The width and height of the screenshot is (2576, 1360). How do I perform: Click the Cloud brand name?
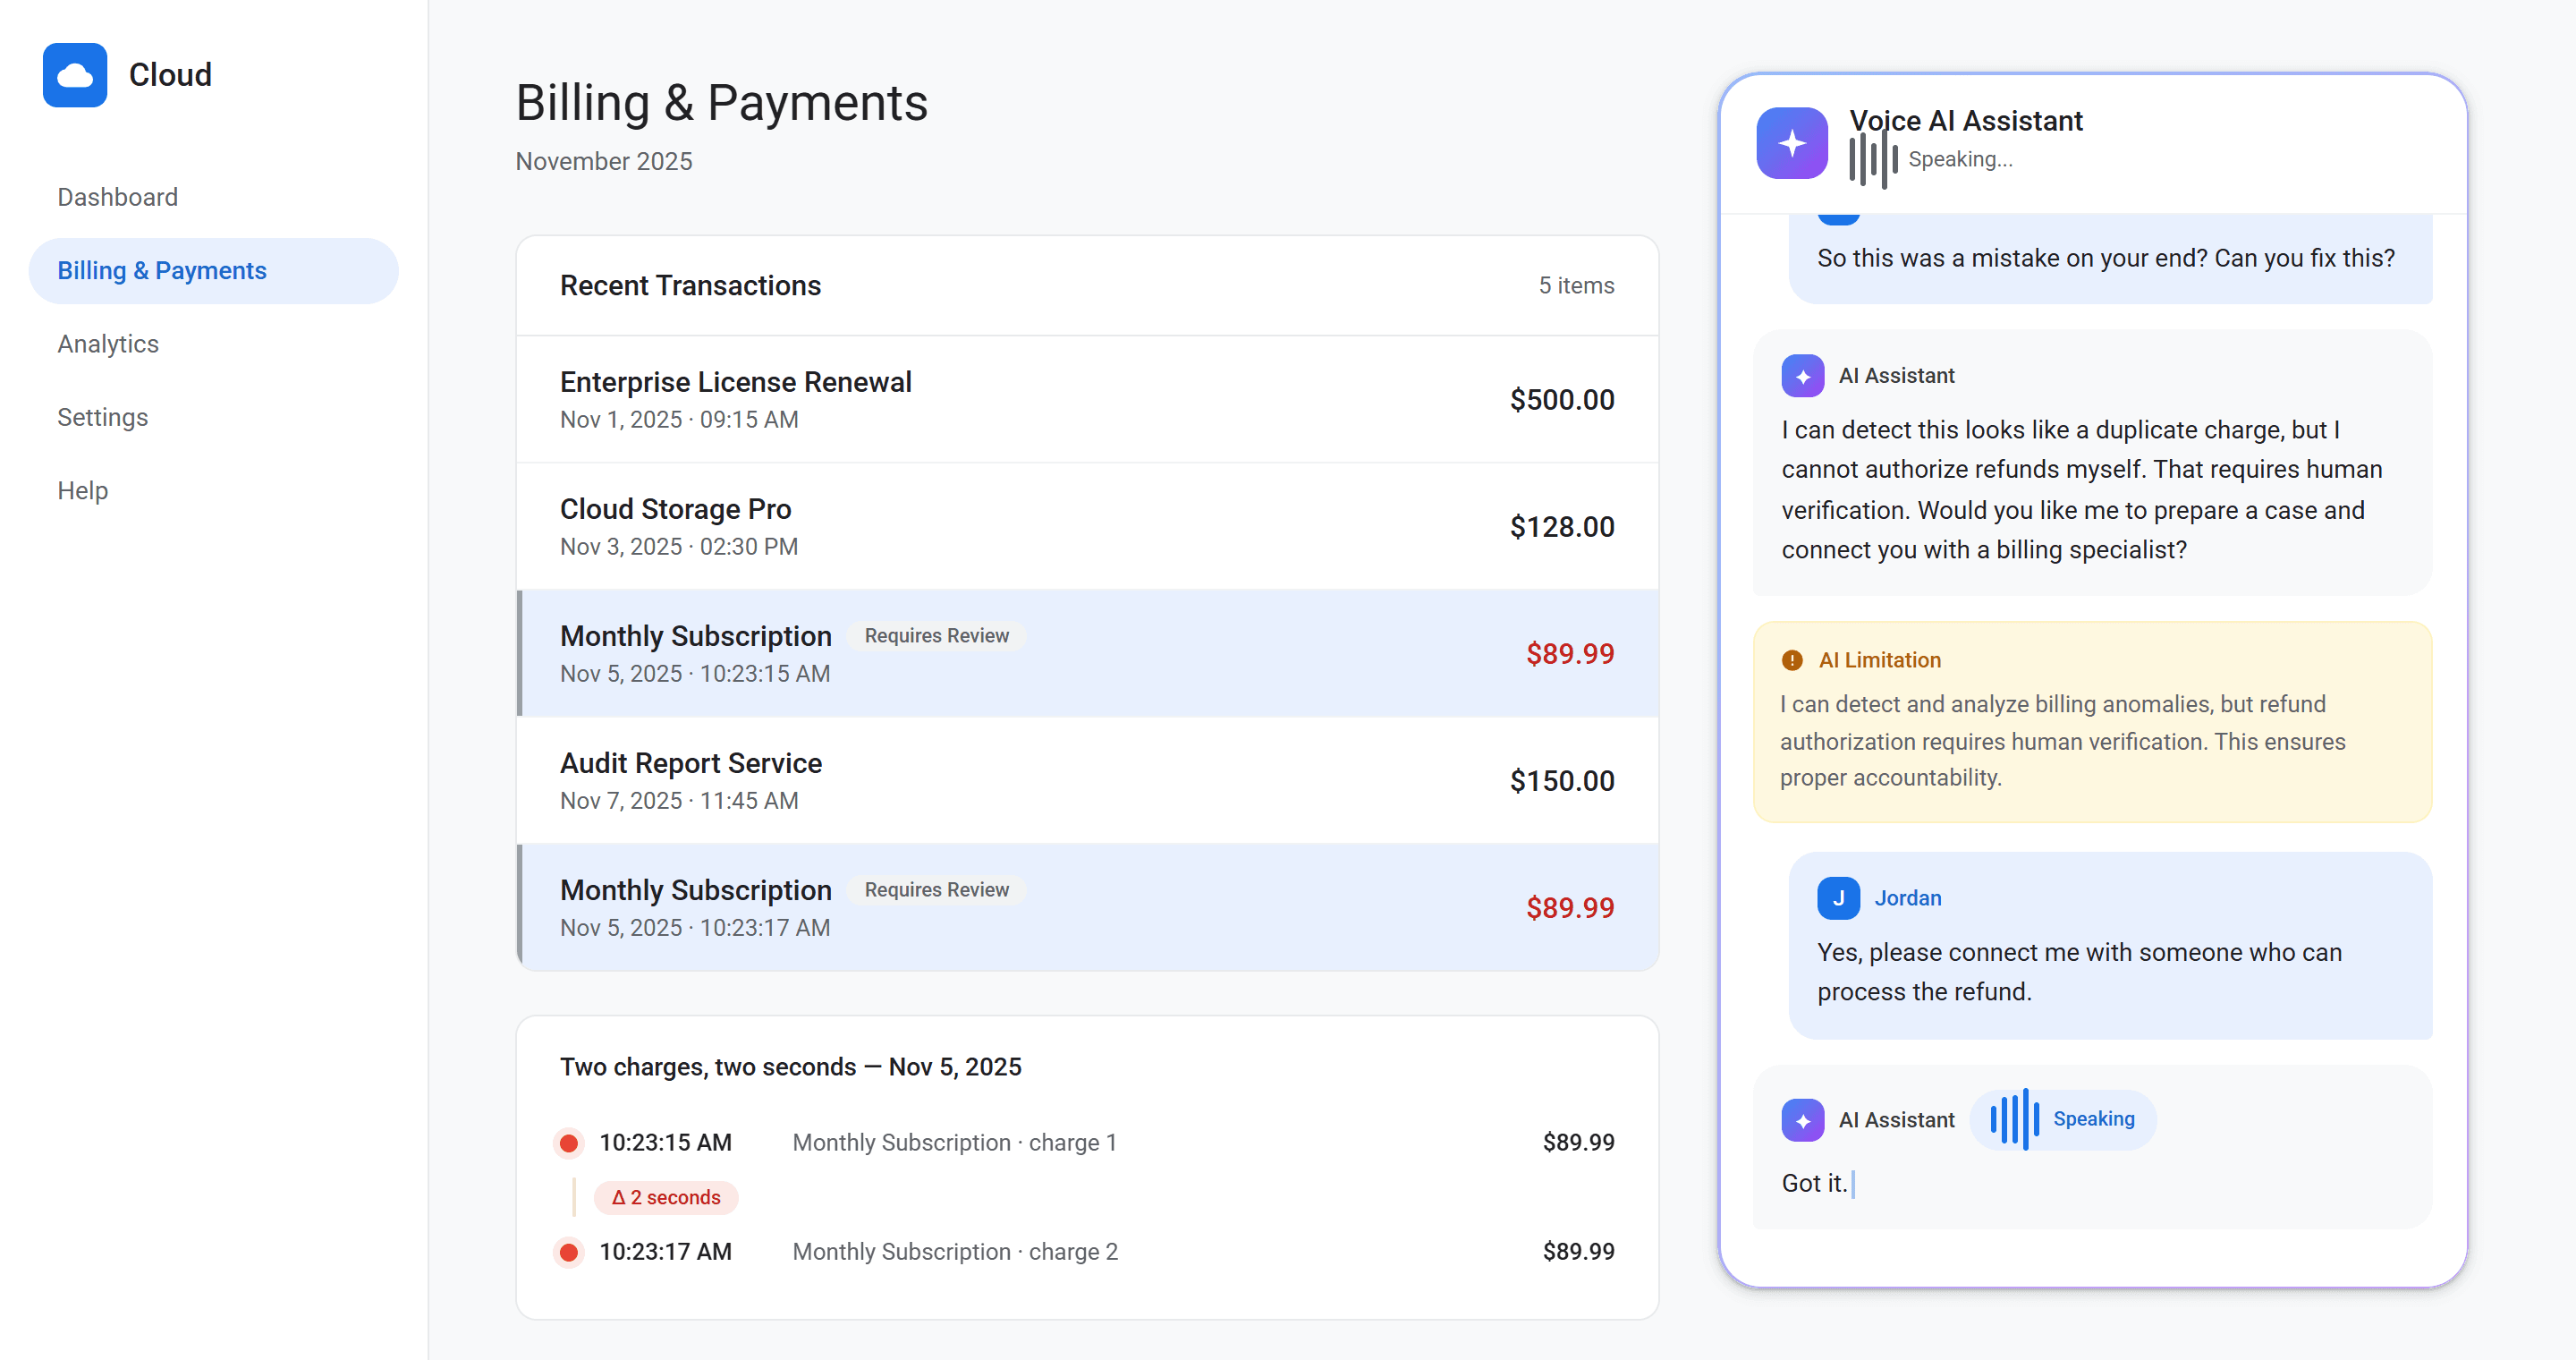point(170,75)
